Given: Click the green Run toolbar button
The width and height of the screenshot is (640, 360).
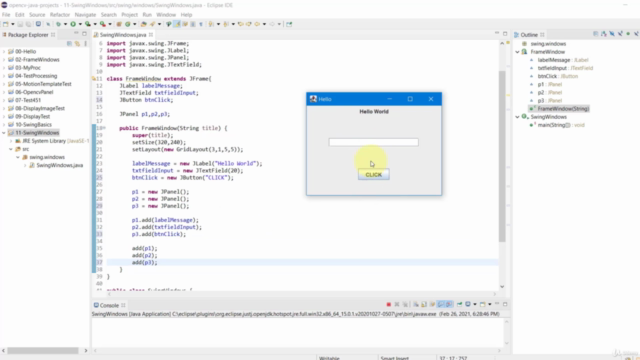Looking at the screenshot, I should point(73,24).
